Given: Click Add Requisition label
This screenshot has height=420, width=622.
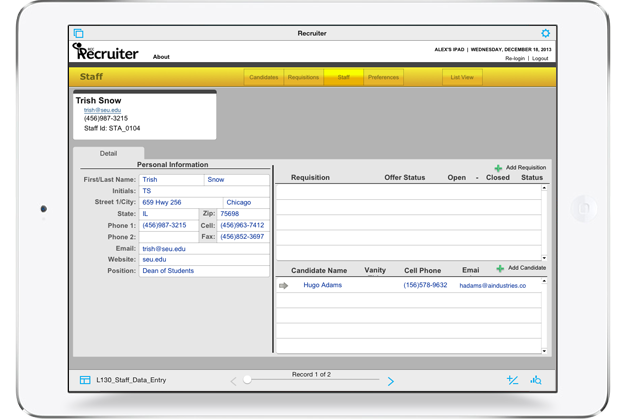Looking at the screenshot, I should click(x=526, y=168).
